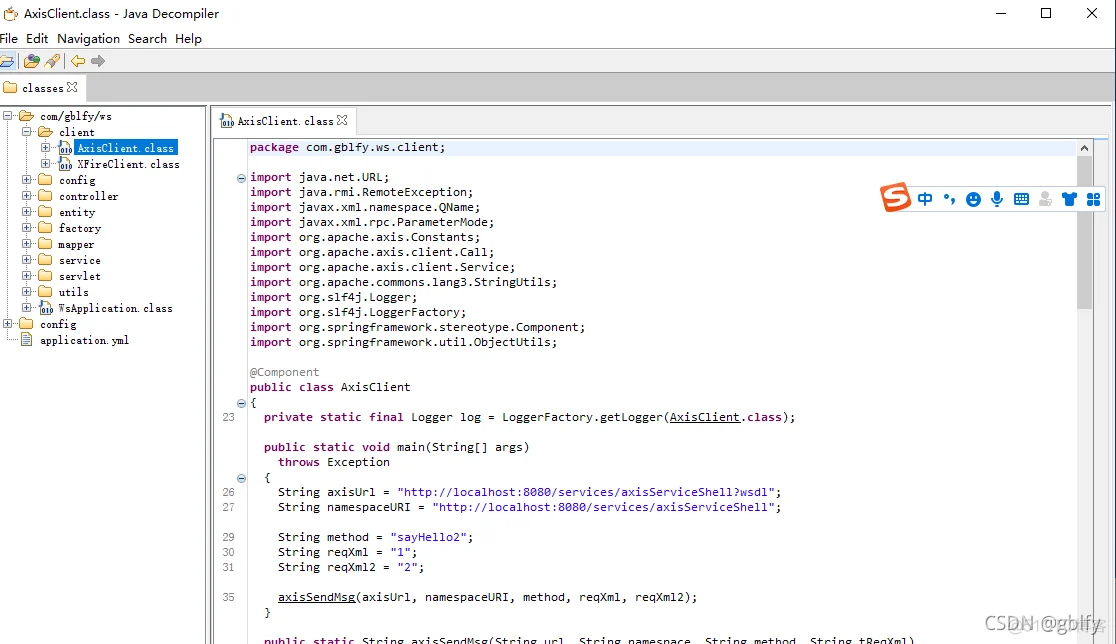Click line number 23 in the gutter
1116x644 pixels.
pyautogui.click(x=228, y=417)
